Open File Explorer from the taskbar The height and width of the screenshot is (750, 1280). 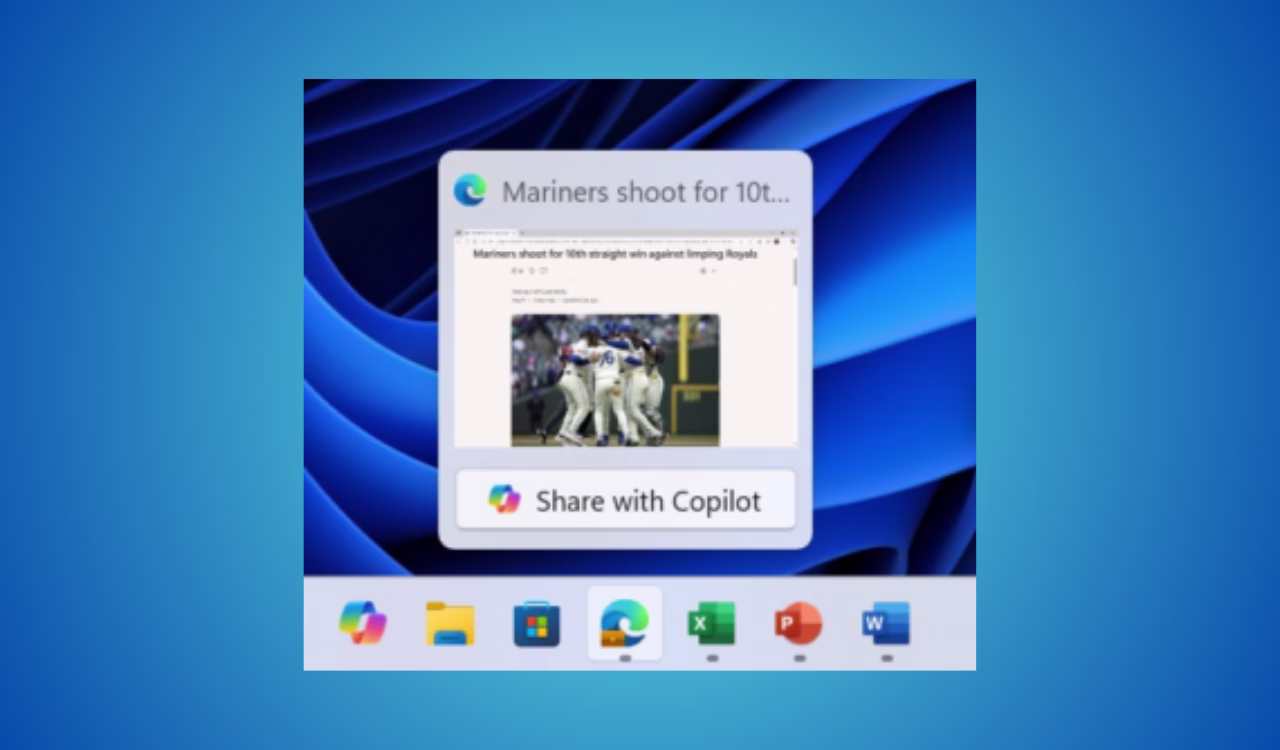click(x=450, y=624)
